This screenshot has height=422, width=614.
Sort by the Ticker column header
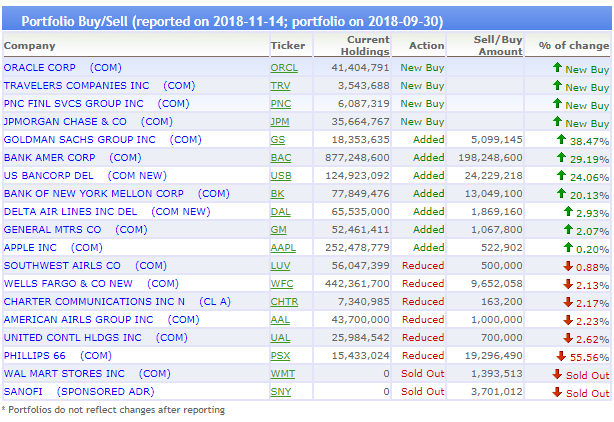pyautogui.click(x=288, y=46)
